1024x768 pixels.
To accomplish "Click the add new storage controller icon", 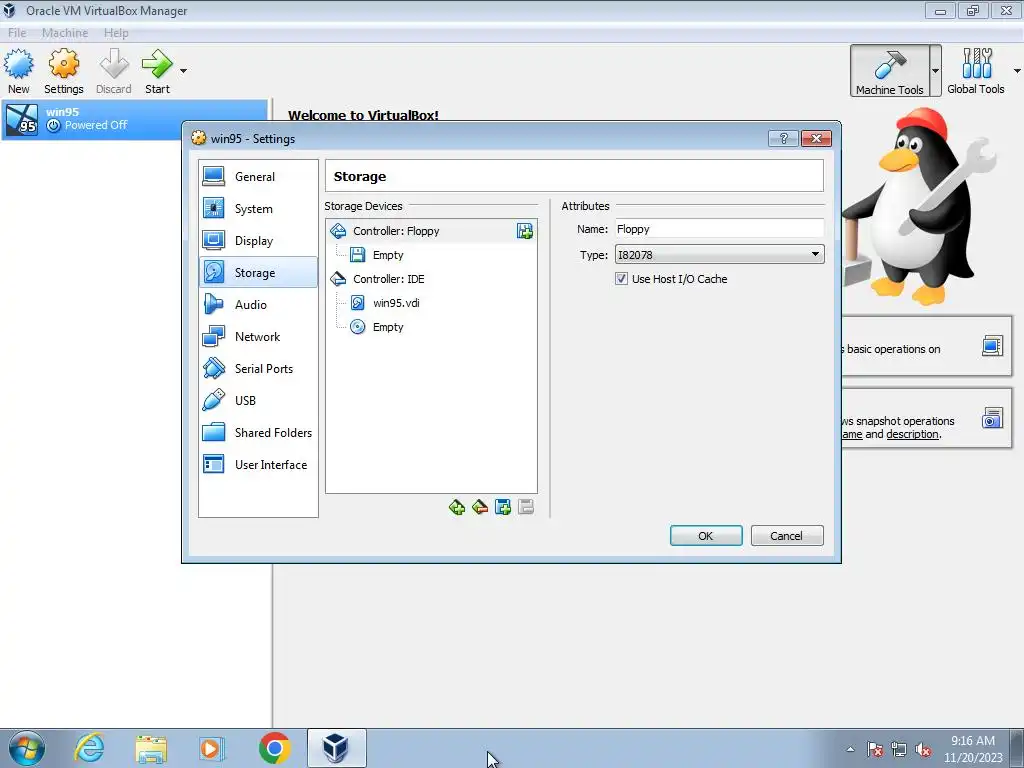I will (456, 507).
